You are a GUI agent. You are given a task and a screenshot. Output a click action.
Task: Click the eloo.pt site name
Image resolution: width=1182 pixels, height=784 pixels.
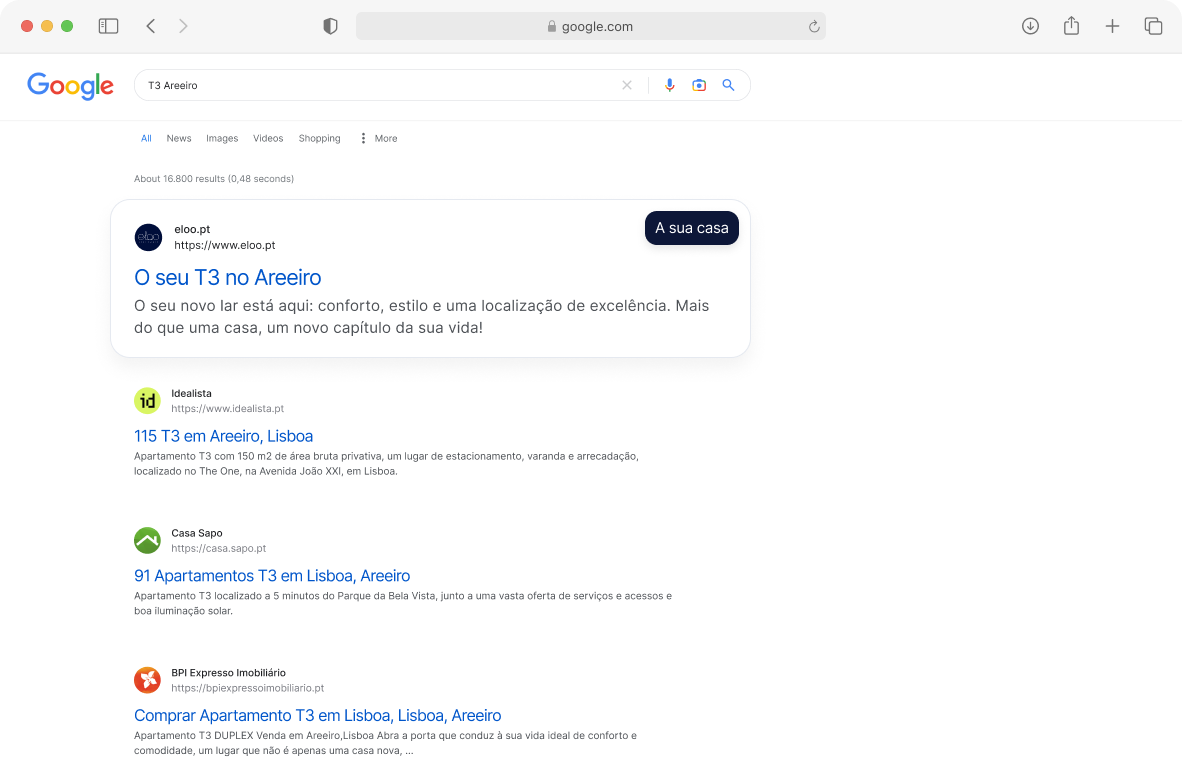192,229
